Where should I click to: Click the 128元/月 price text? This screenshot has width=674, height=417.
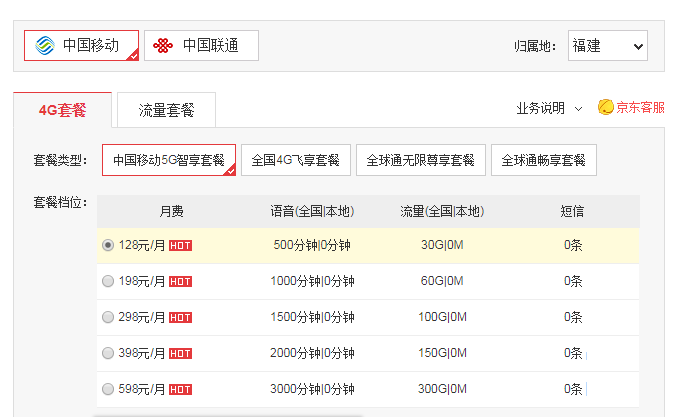tap(142, 245)
